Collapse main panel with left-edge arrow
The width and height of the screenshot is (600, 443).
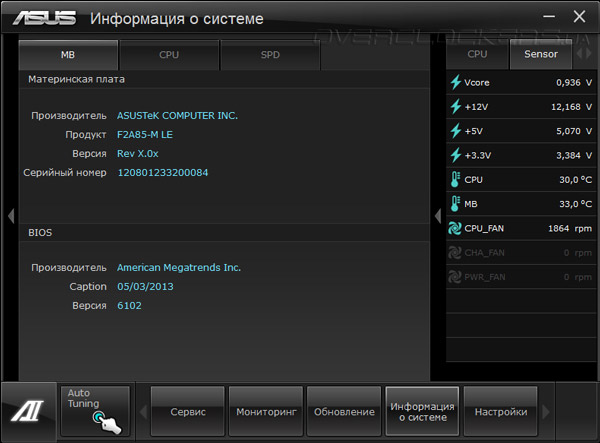click(x=11, y=216)
